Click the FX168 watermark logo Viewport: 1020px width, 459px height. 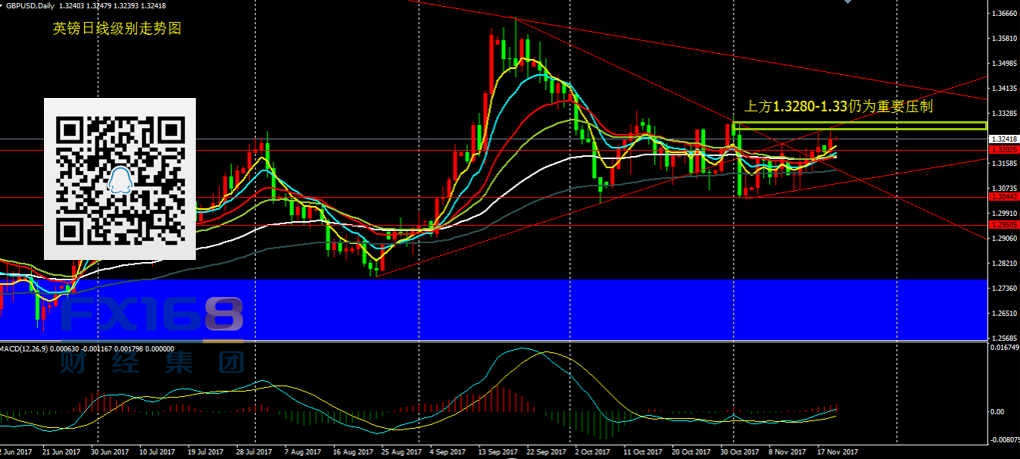pos(152,316)
